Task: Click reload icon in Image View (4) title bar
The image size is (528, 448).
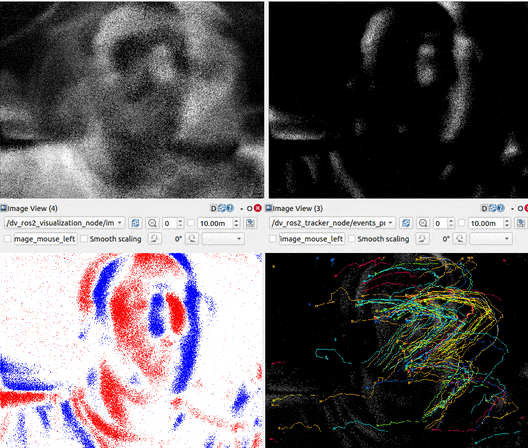Action: (222, 209)
